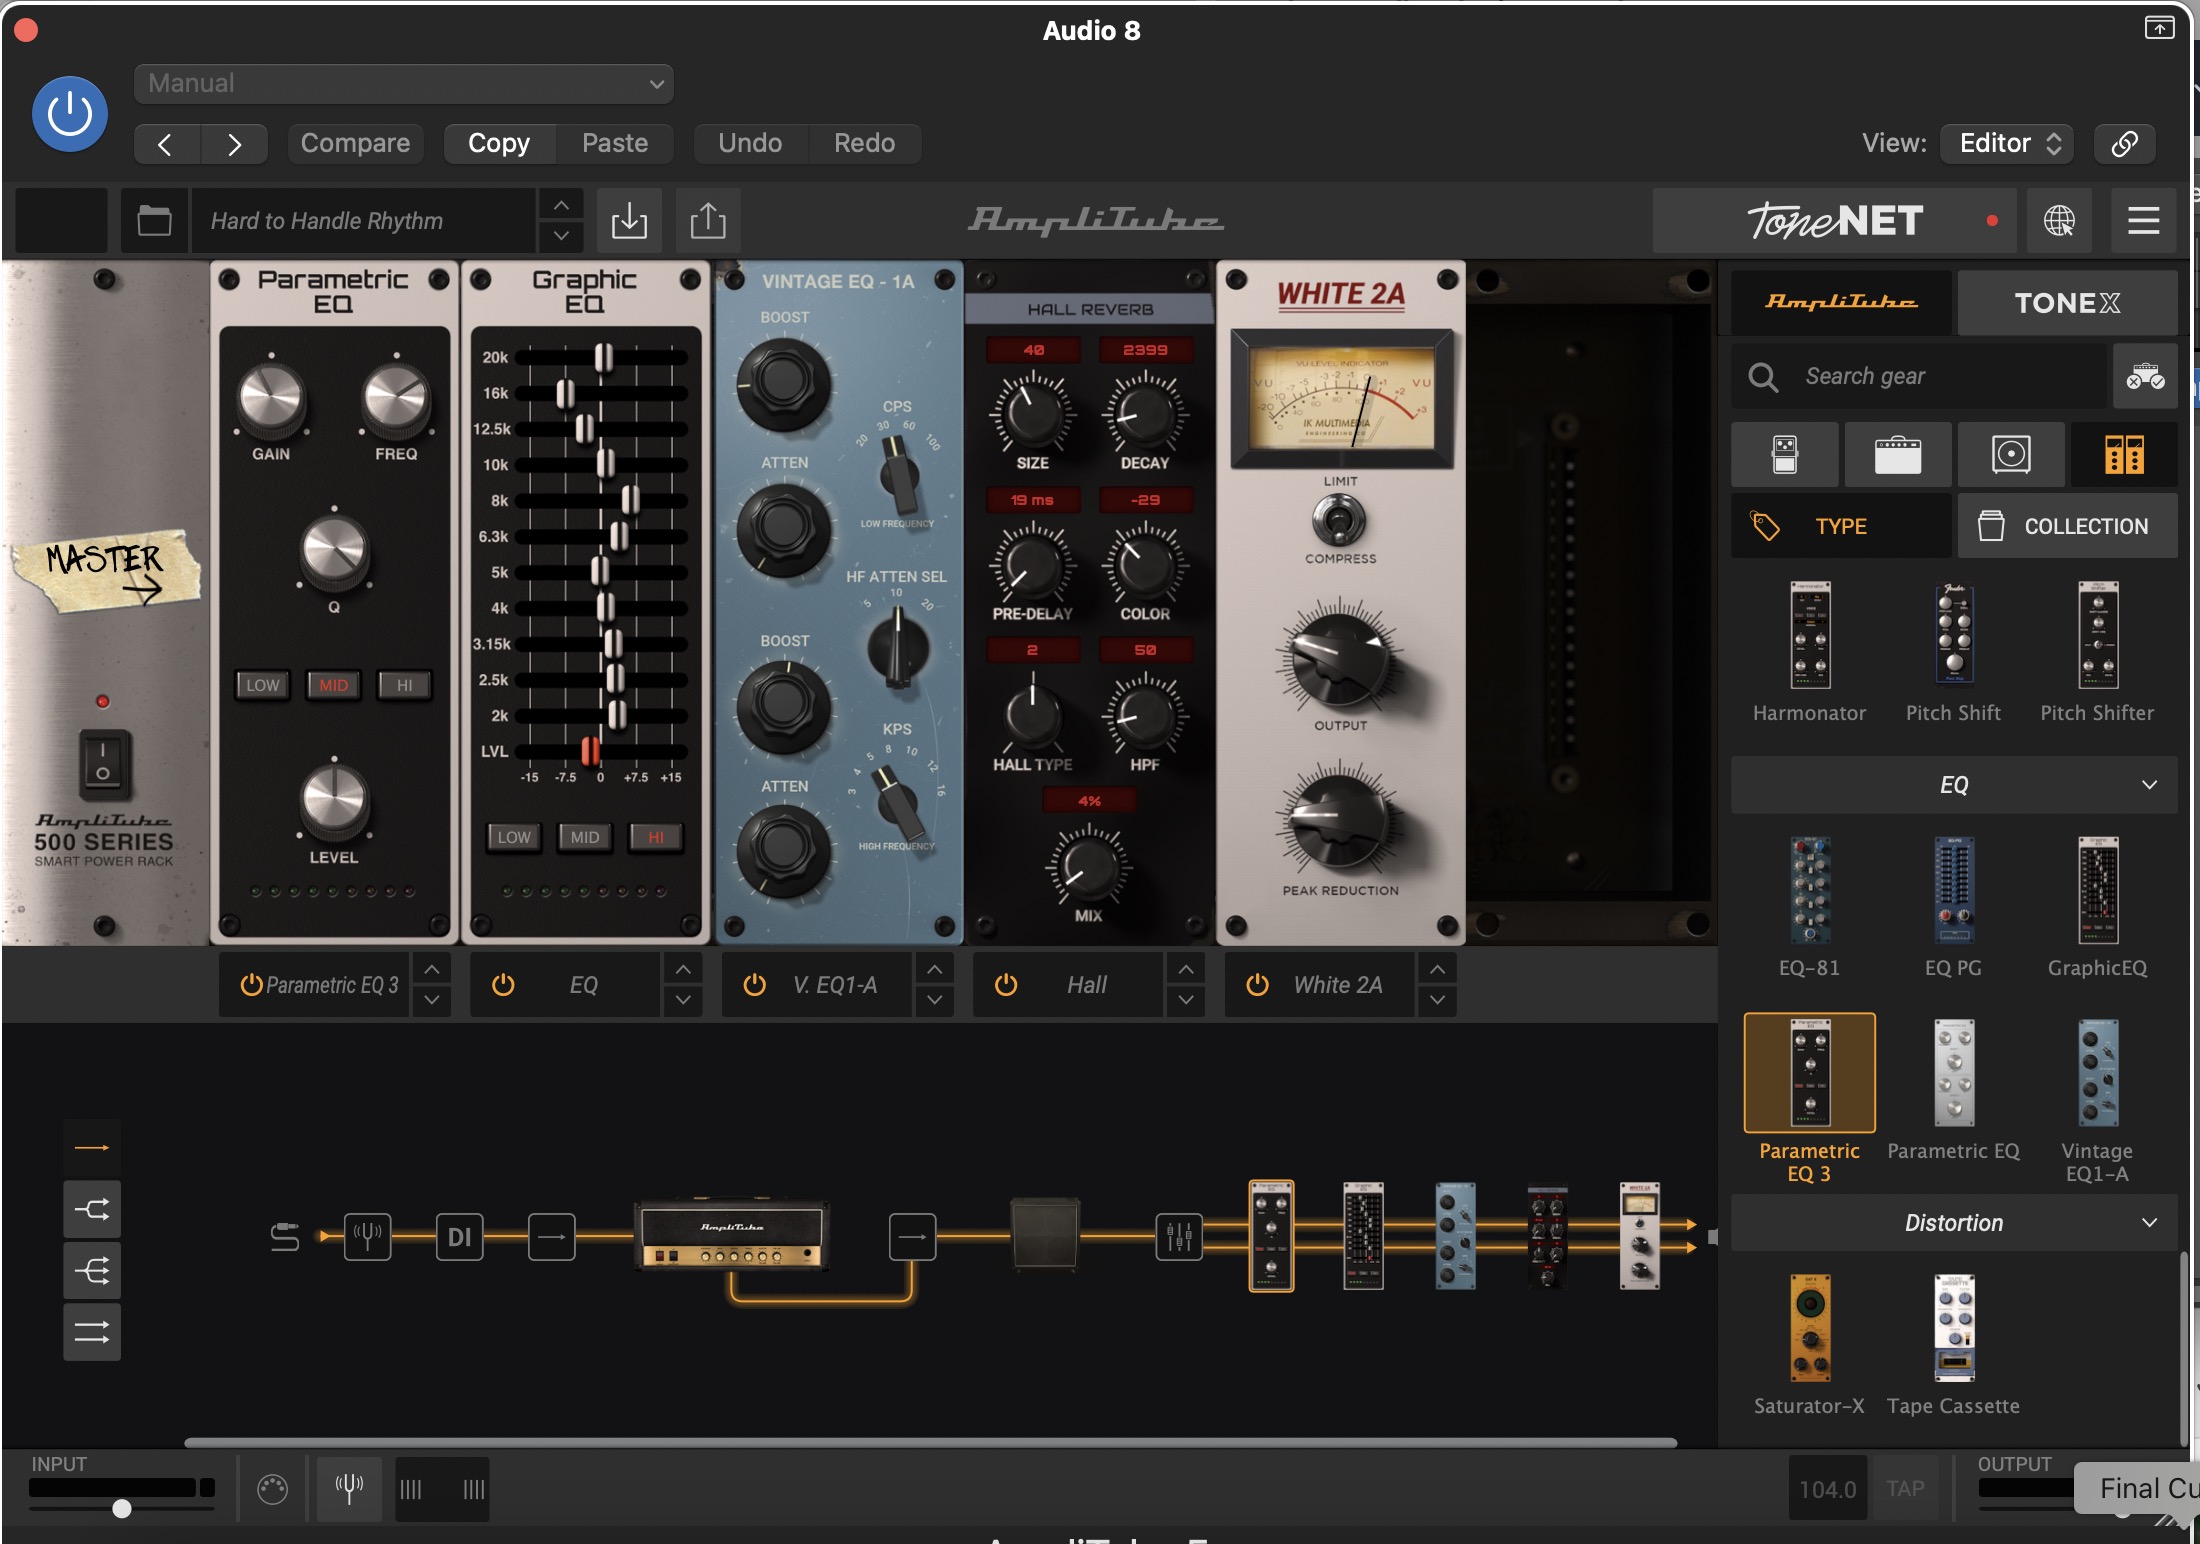
Task: Collapse the Distortion gear section
Action: (2149, 1223)
